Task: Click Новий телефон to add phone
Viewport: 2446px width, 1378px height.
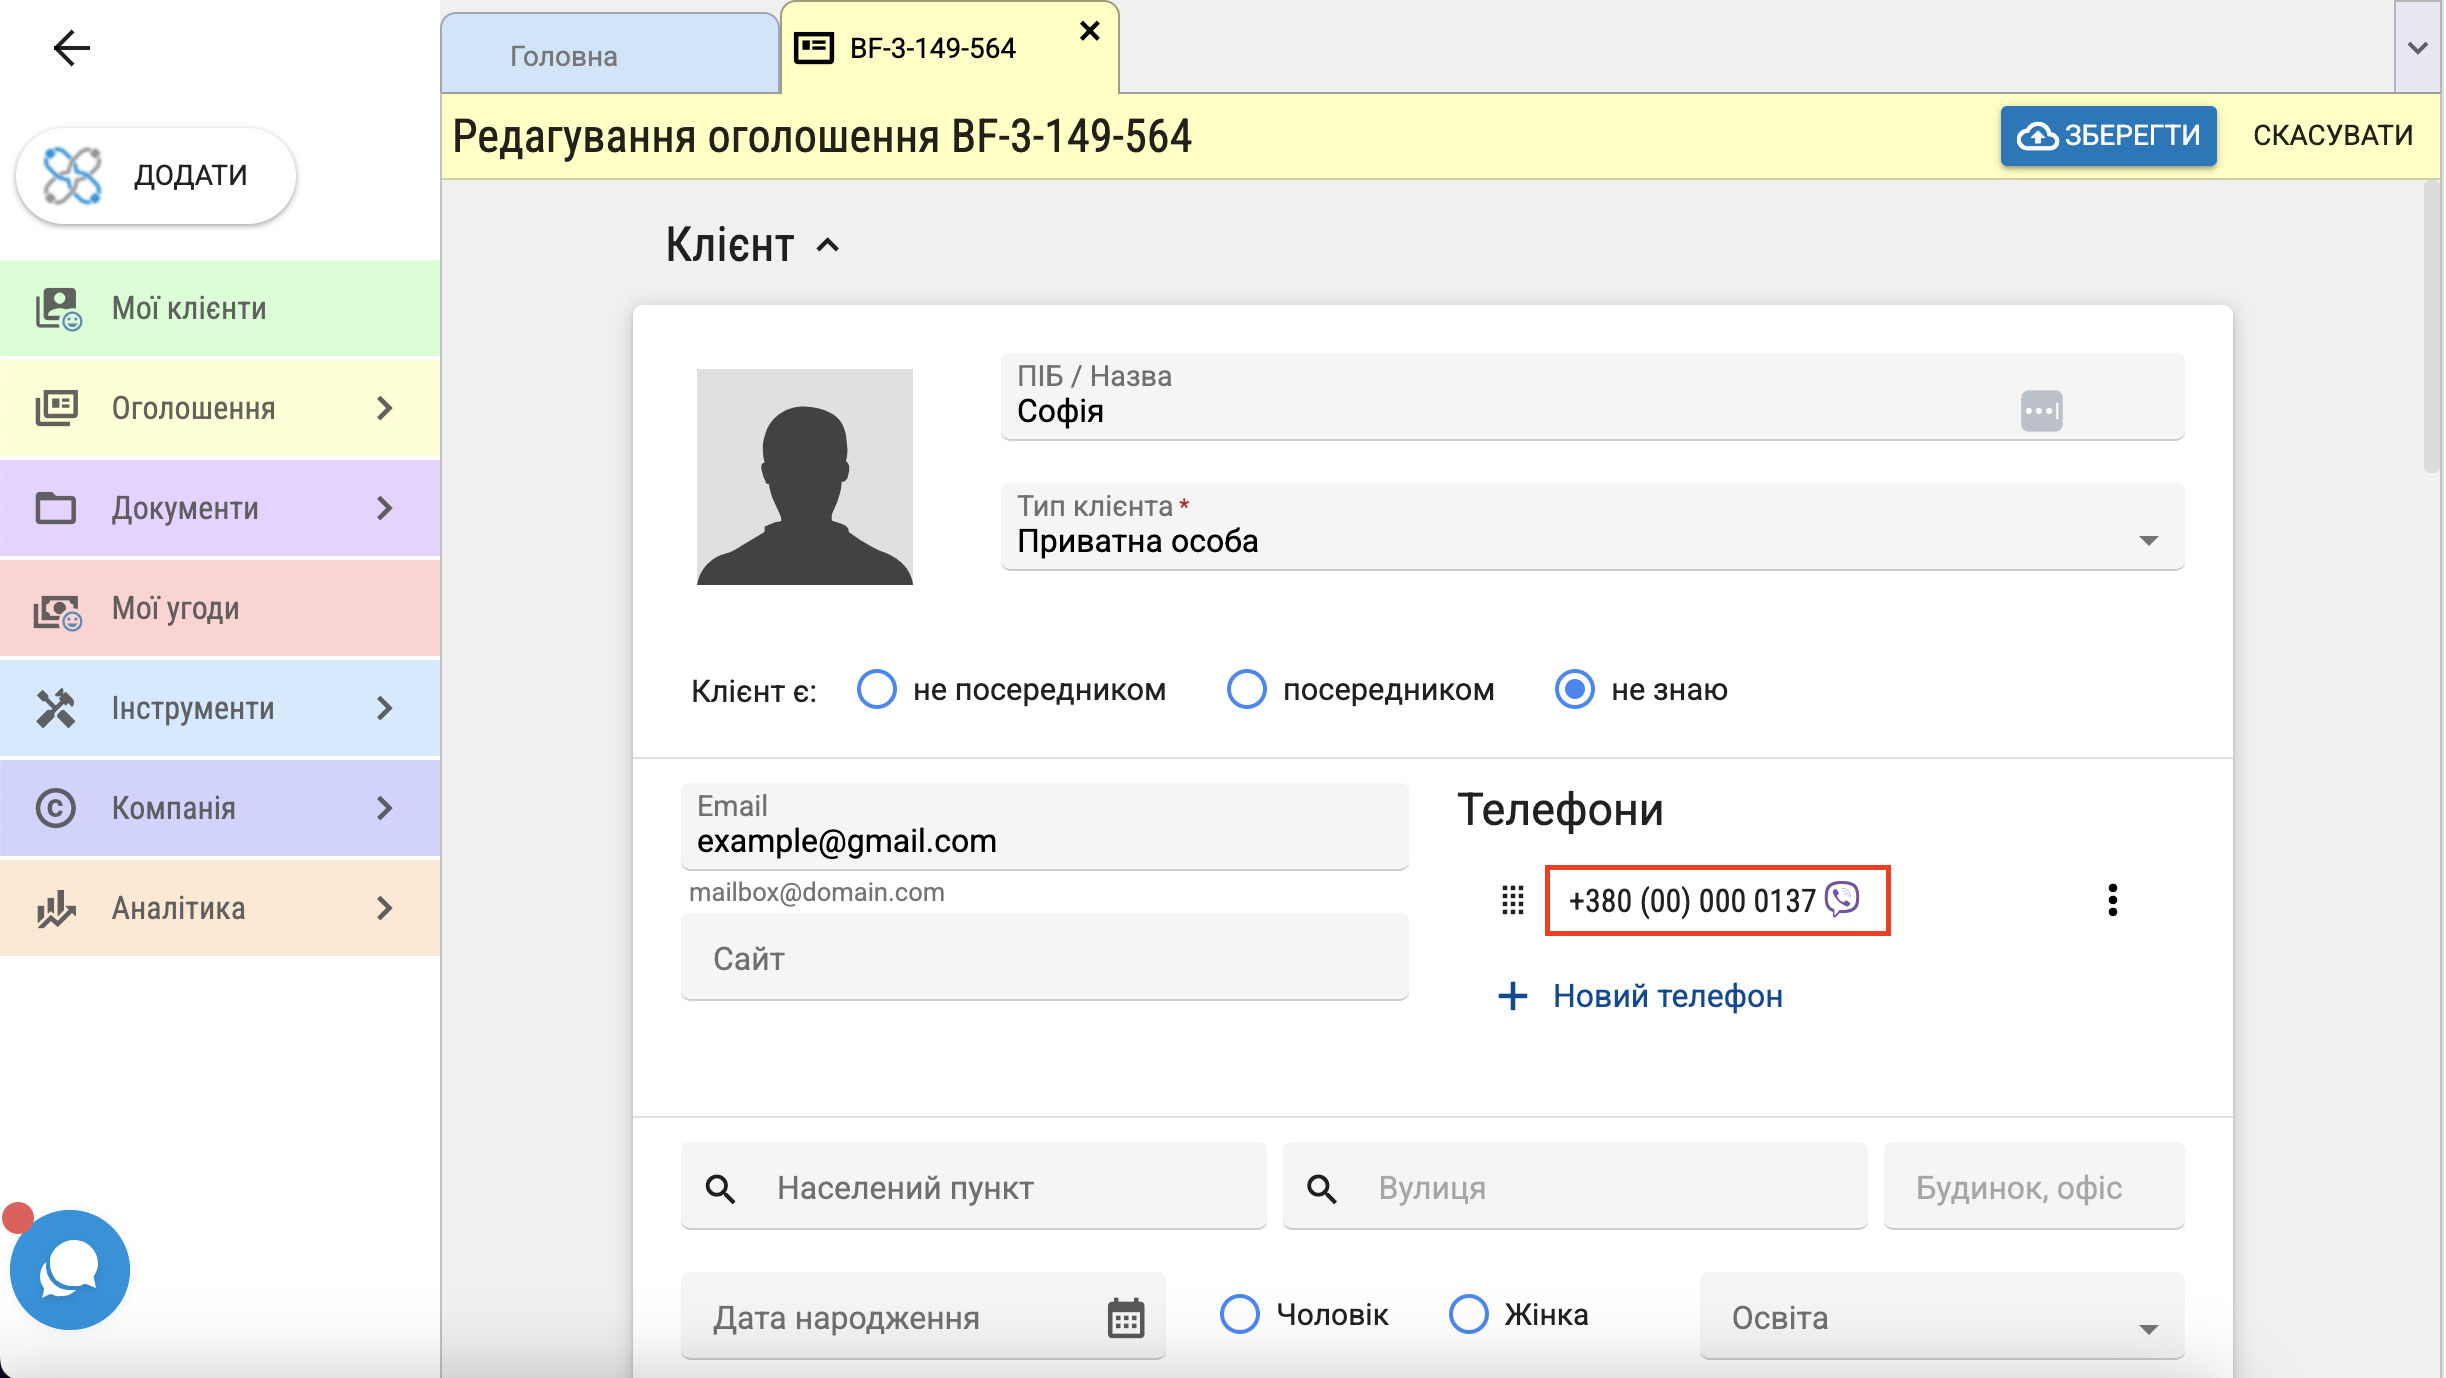Action: point(1640,996)
